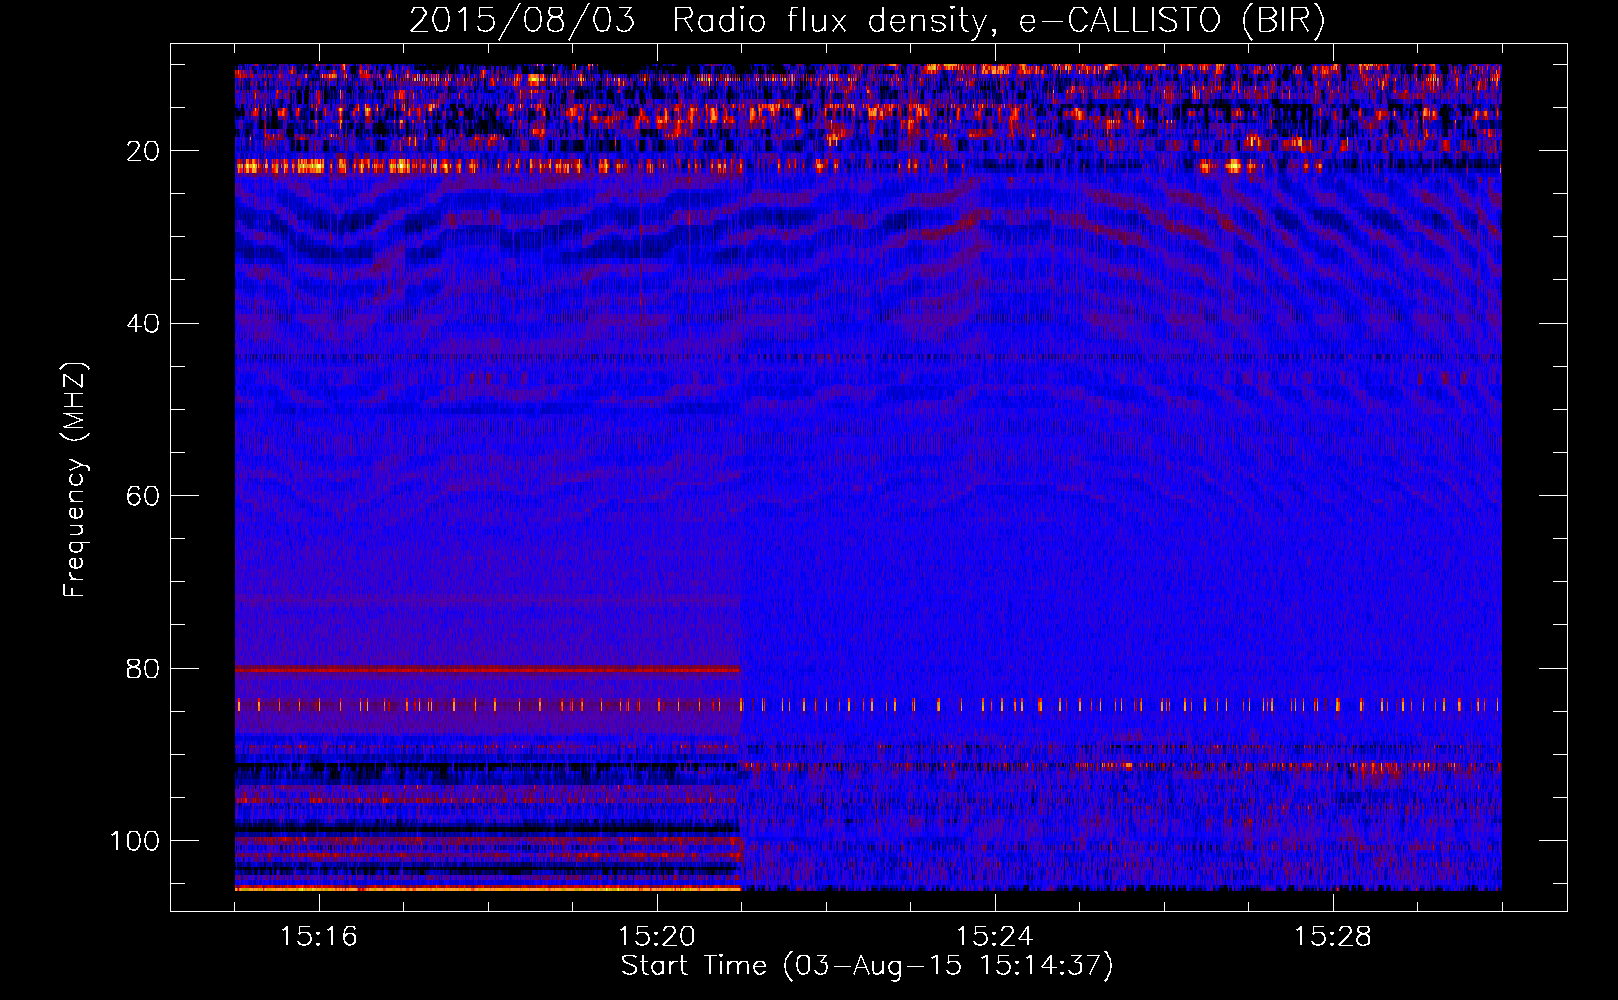Click the 15:16 time tick label
This screenshot has height=1000, width=1618.
point(319,937)
